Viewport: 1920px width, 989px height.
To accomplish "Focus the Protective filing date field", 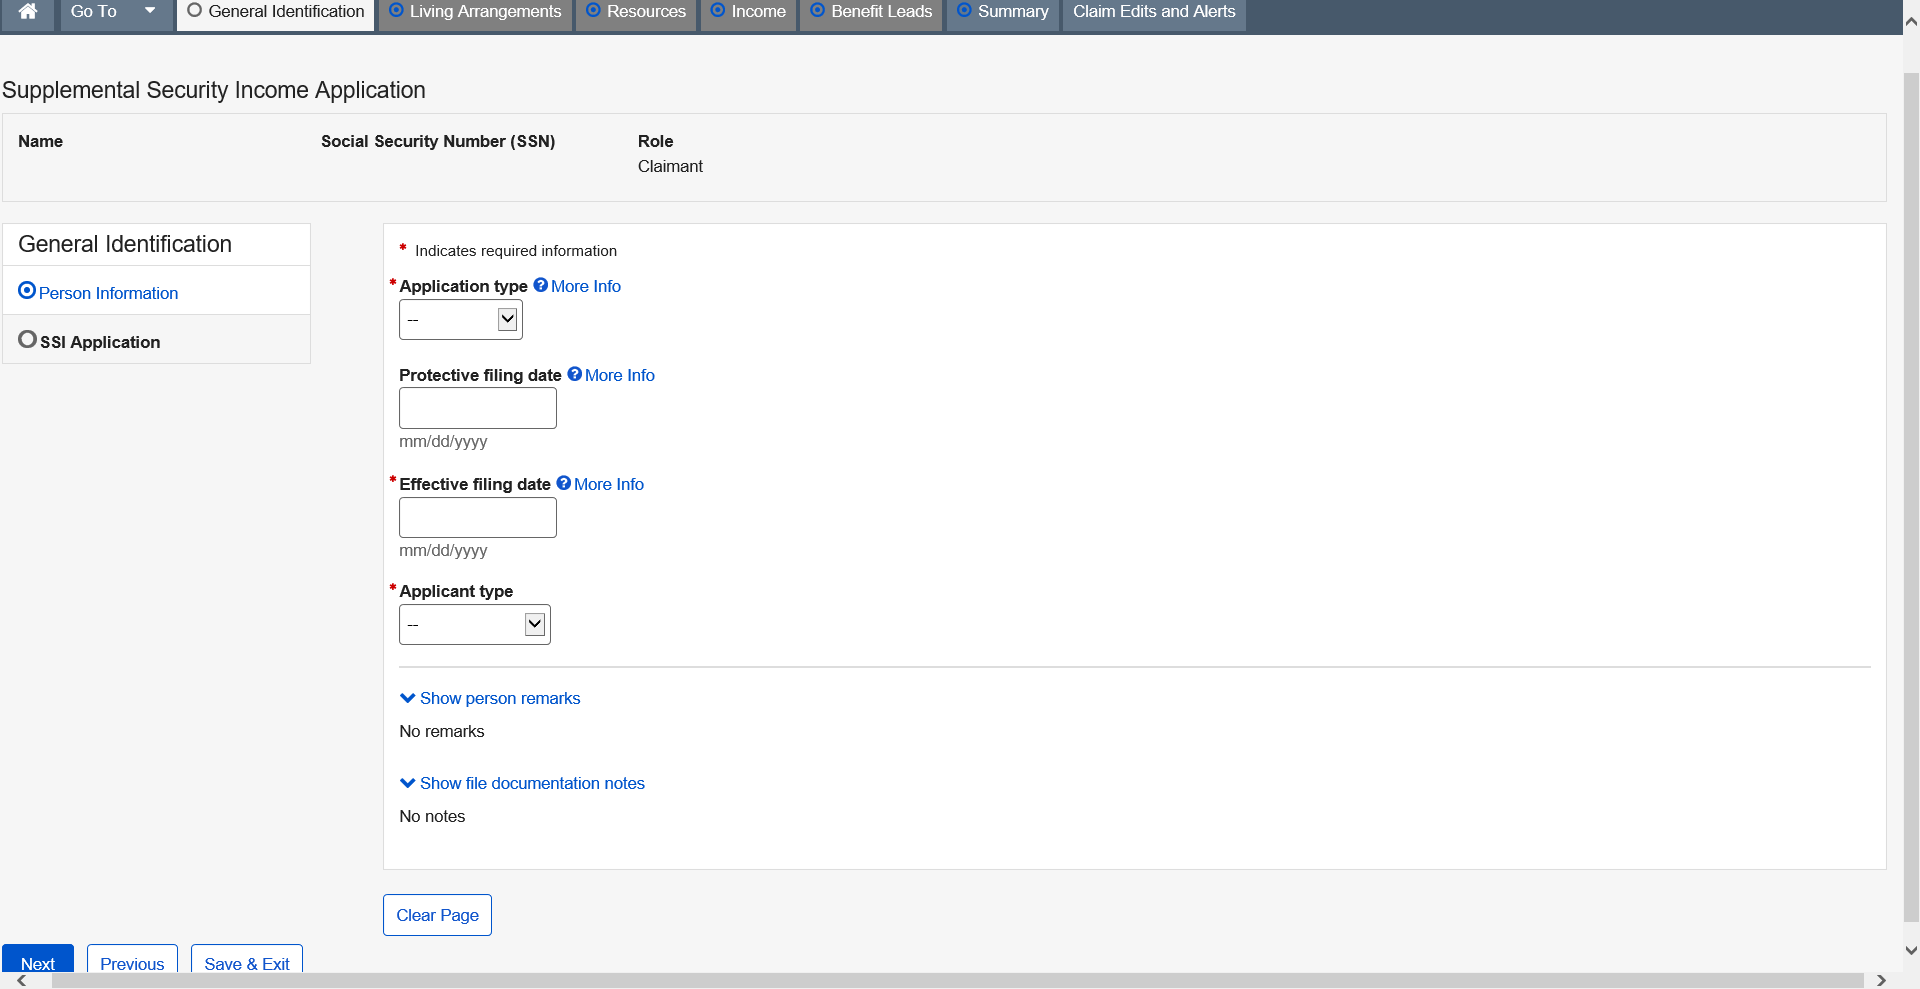I will [478, 408].
